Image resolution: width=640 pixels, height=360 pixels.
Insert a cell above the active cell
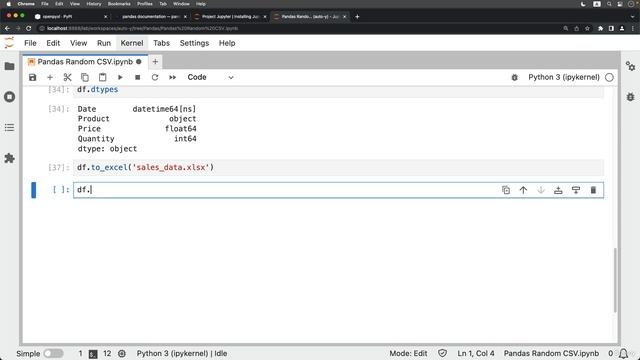[x=558, y=190]
